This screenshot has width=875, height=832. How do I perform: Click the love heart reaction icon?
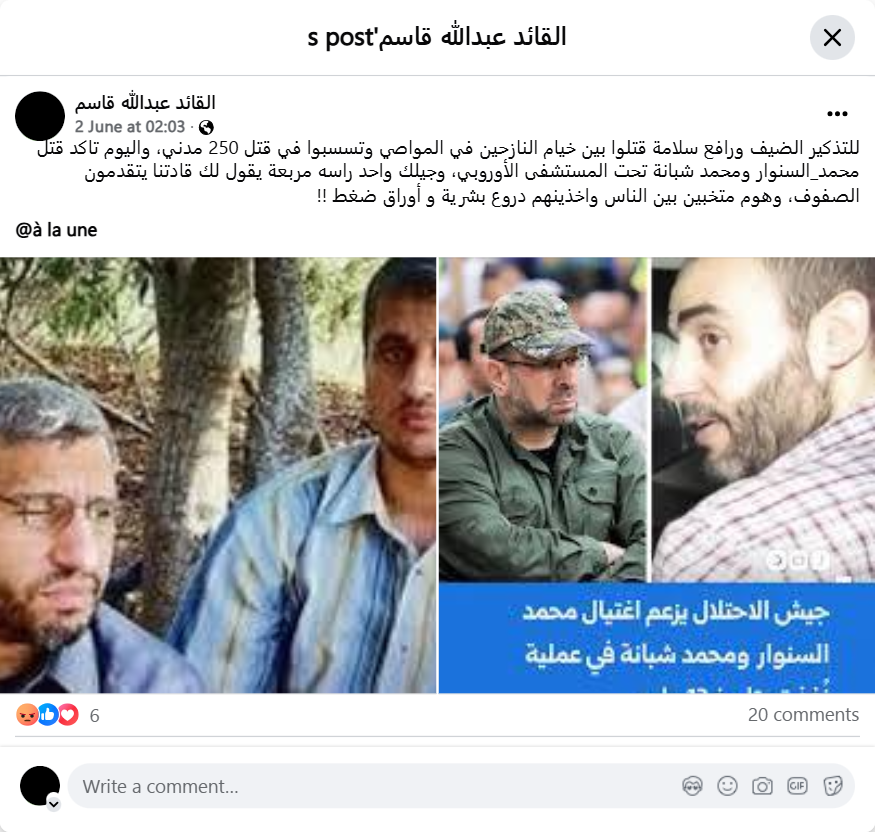point(68,715)
